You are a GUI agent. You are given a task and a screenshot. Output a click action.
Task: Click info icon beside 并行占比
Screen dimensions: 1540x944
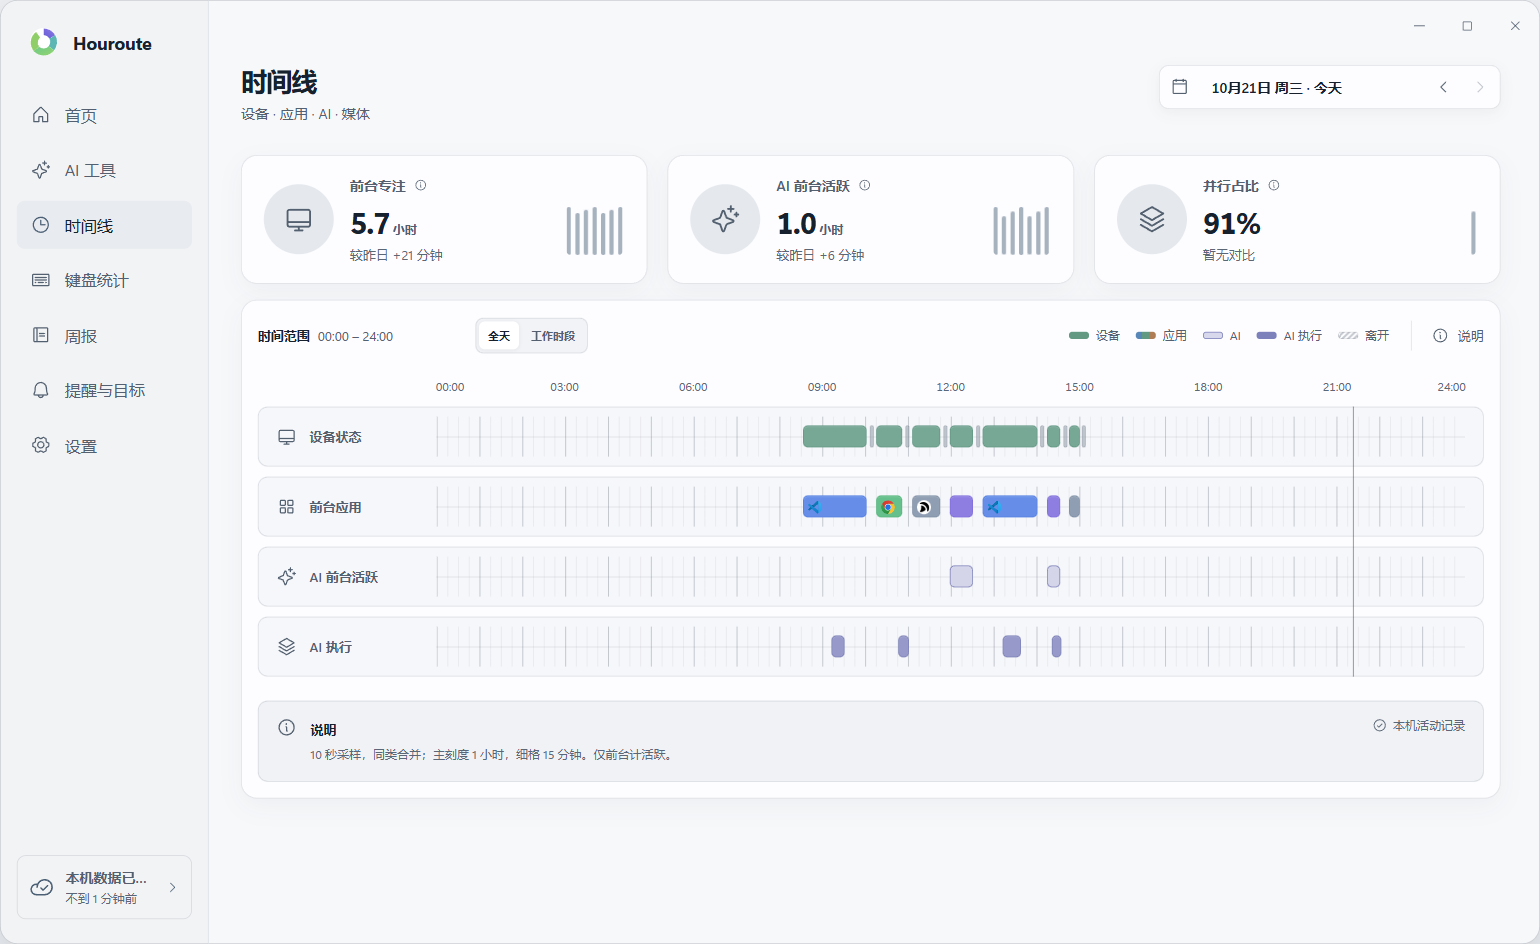click(x=1274, y=185)
